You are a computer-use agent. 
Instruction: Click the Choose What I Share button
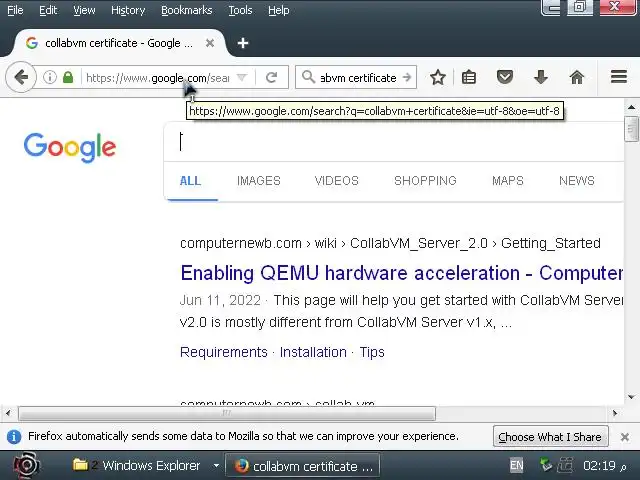(550, 437)
